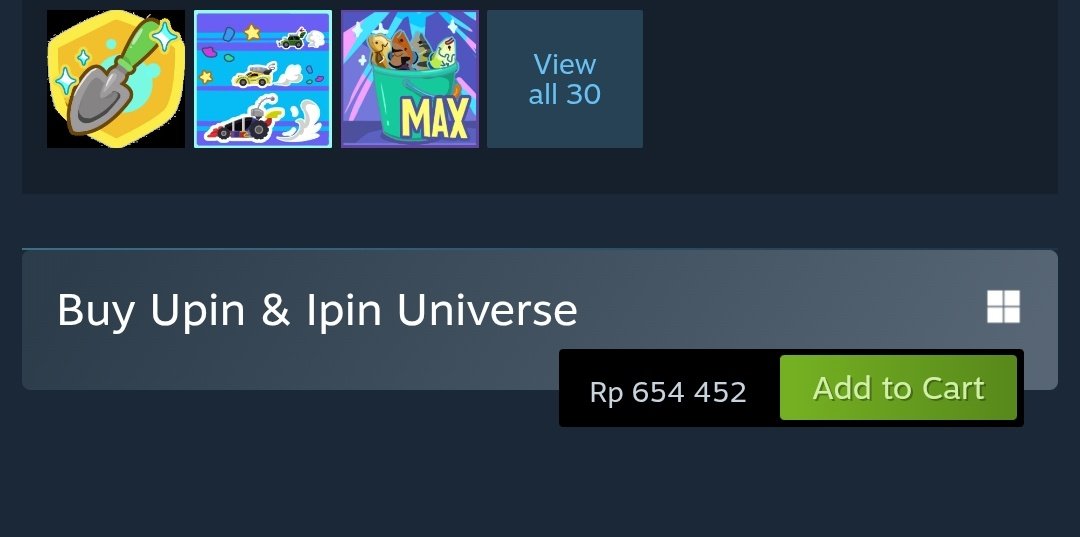The height and width of the screenshot is (537, 1080).
Task: Click the green-handled trowel in the badge
Action: (x=114, y=81)
